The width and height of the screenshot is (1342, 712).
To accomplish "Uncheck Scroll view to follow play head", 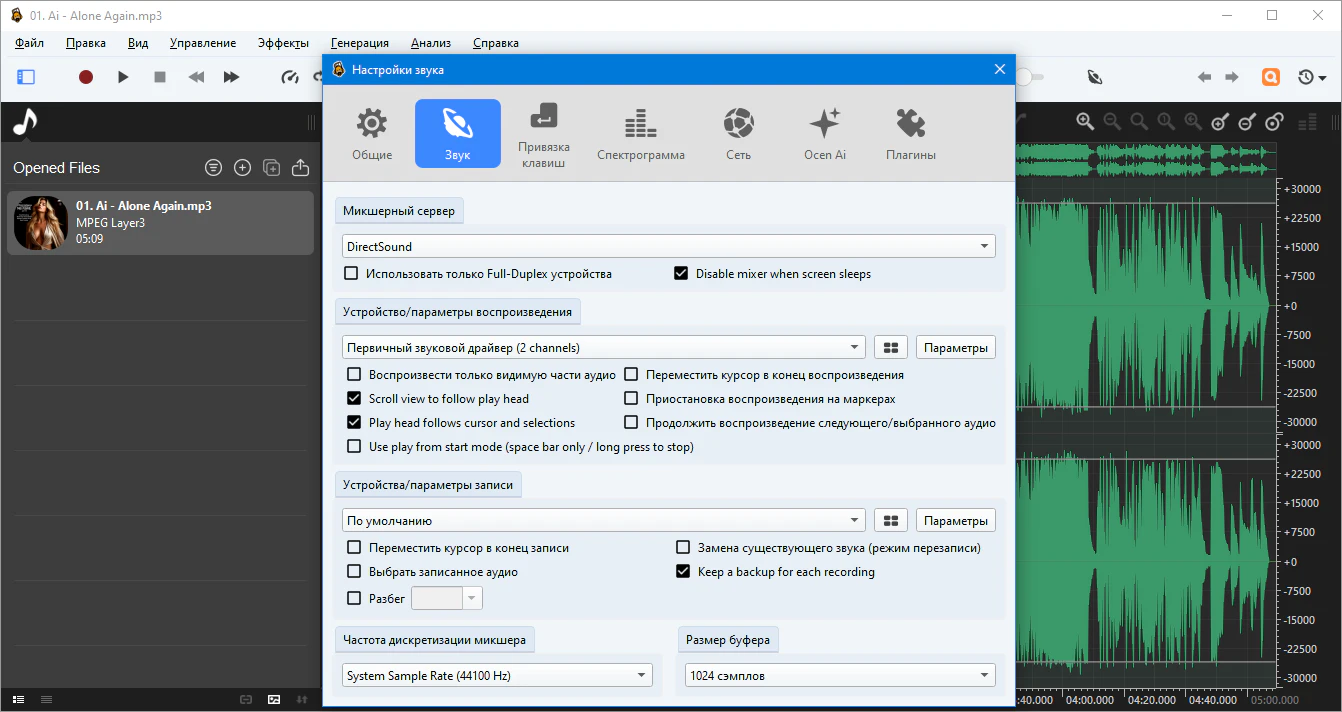I will (354, 399).
